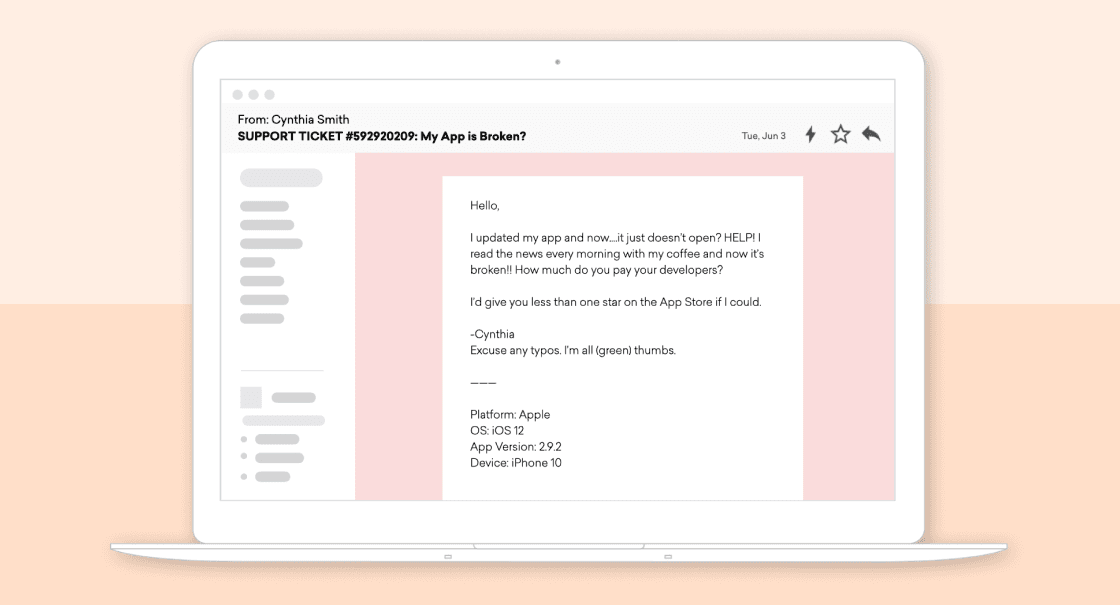Click the laptop webcam dot above the screen
Image resolution: width=1120 pixels, height=605 pixels.
[x=558, y=62]
